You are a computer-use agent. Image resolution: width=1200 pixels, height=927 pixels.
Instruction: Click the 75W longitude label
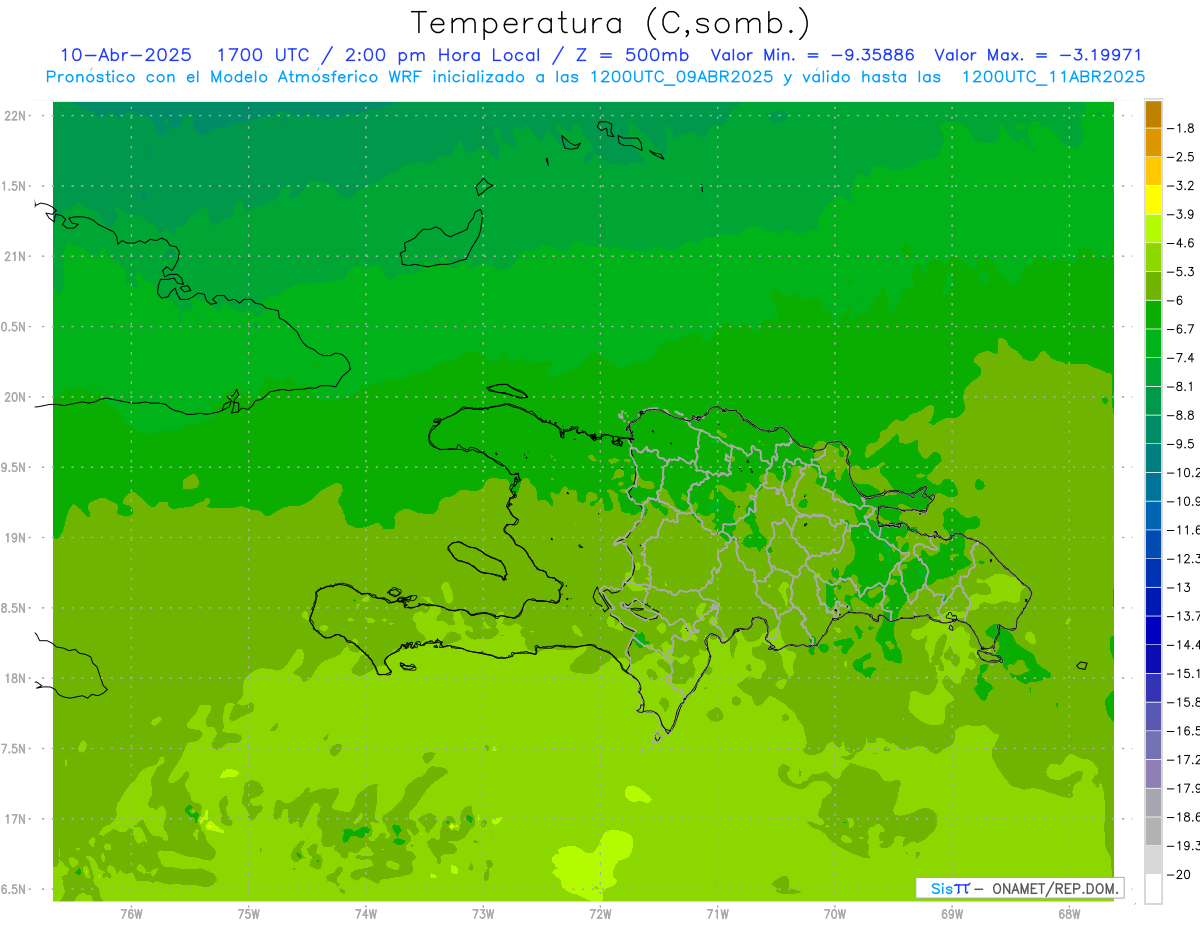(x=249, y=913)
